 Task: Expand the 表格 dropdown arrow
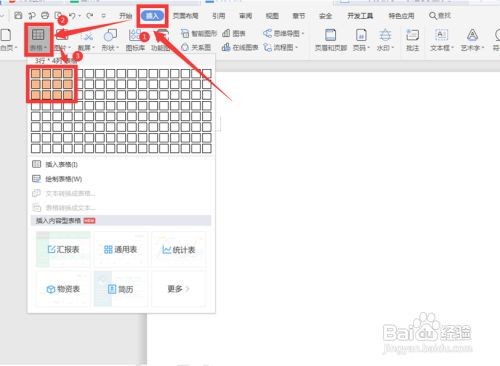tap(45, 48)
